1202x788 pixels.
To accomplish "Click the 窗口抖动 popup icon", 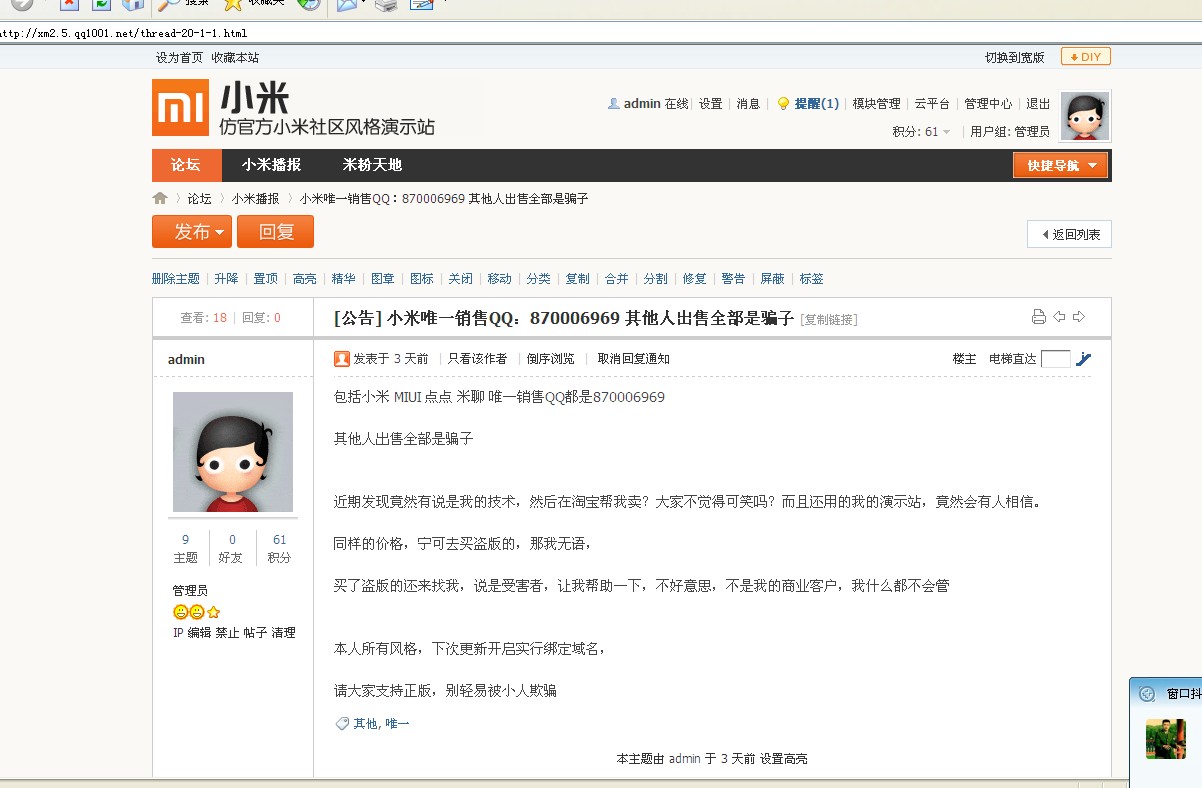I will (x=1147, y=694).
